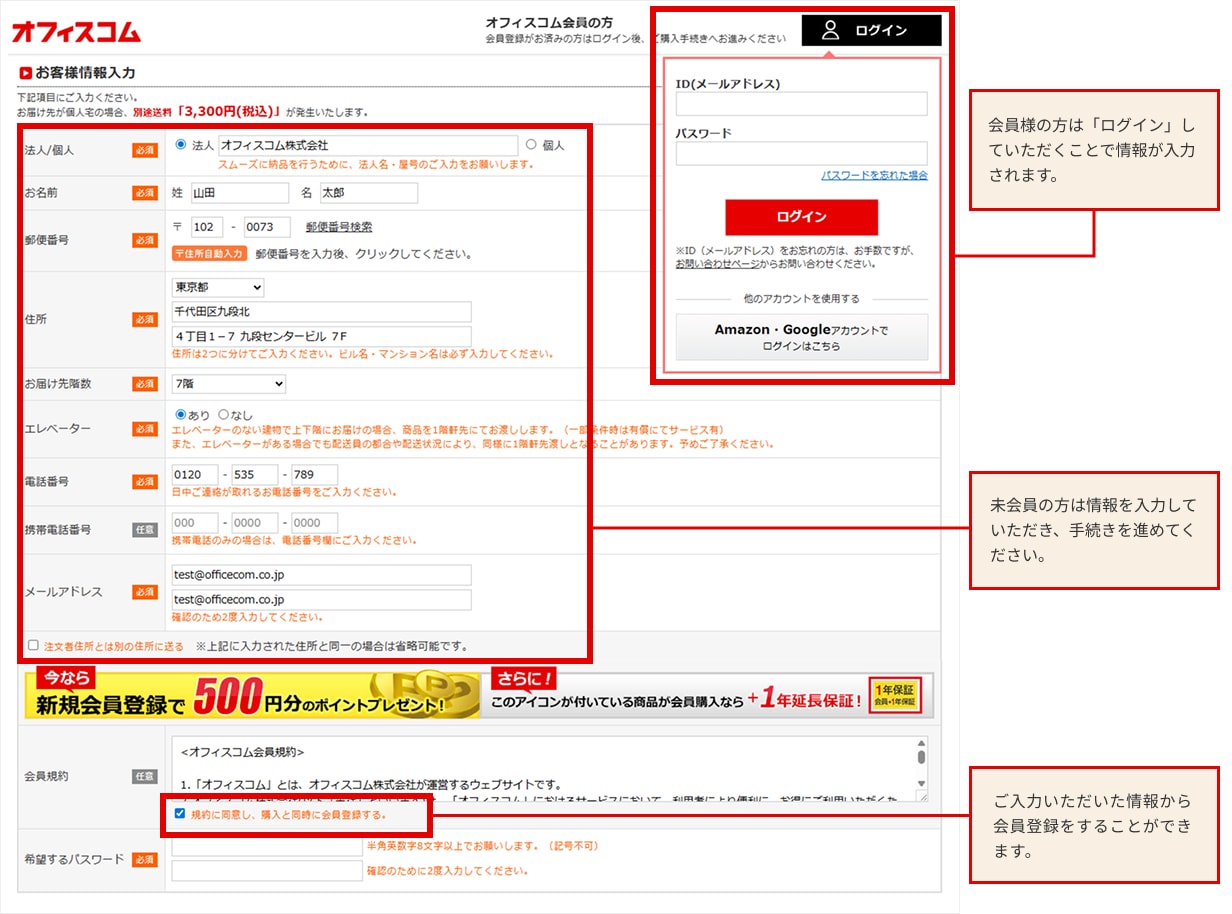Uncheck 規約に同意し、購入と同時に会員登録する
This screenshot has width=1232, height=914.
tap(180, 816)
